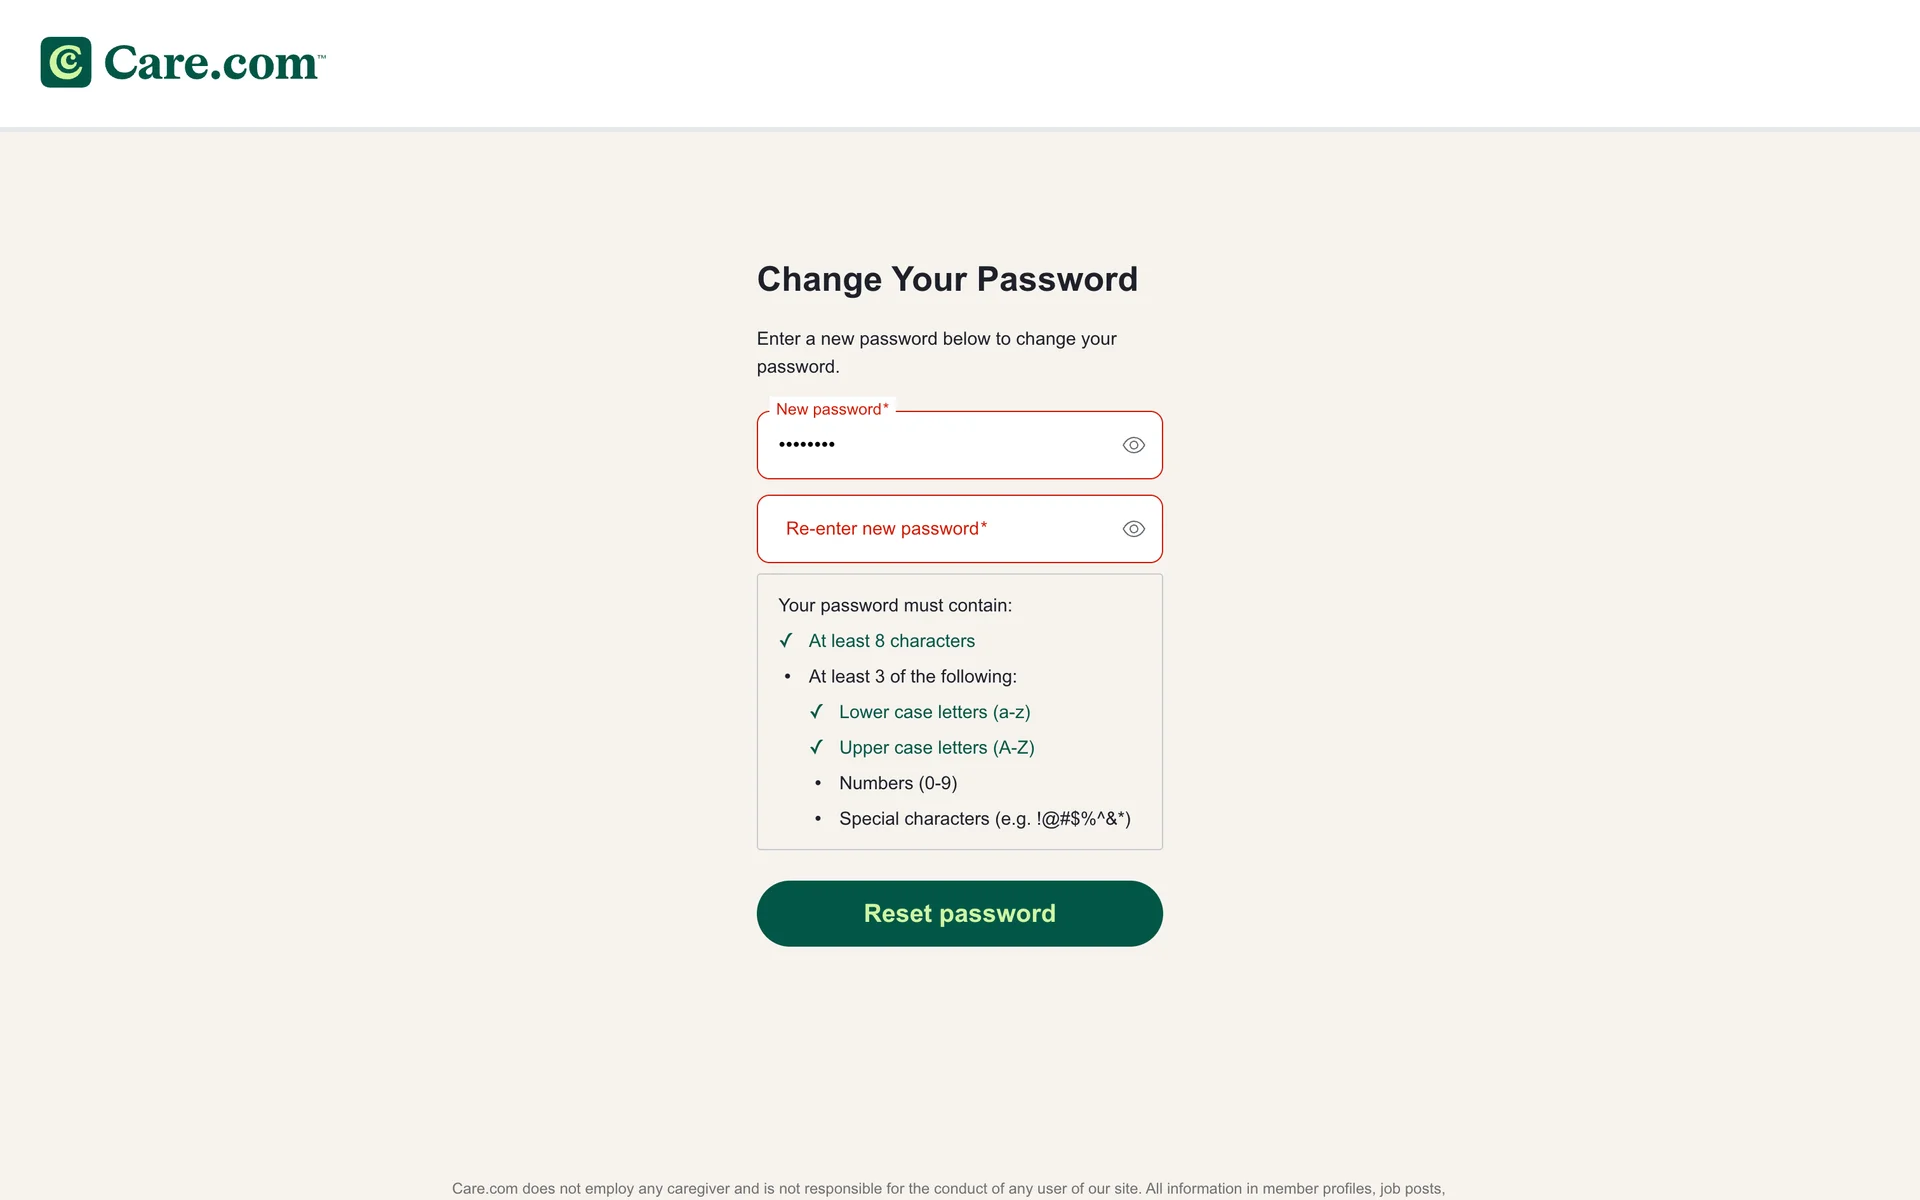Click checkmark beside Upper case letters

(816, 747)
